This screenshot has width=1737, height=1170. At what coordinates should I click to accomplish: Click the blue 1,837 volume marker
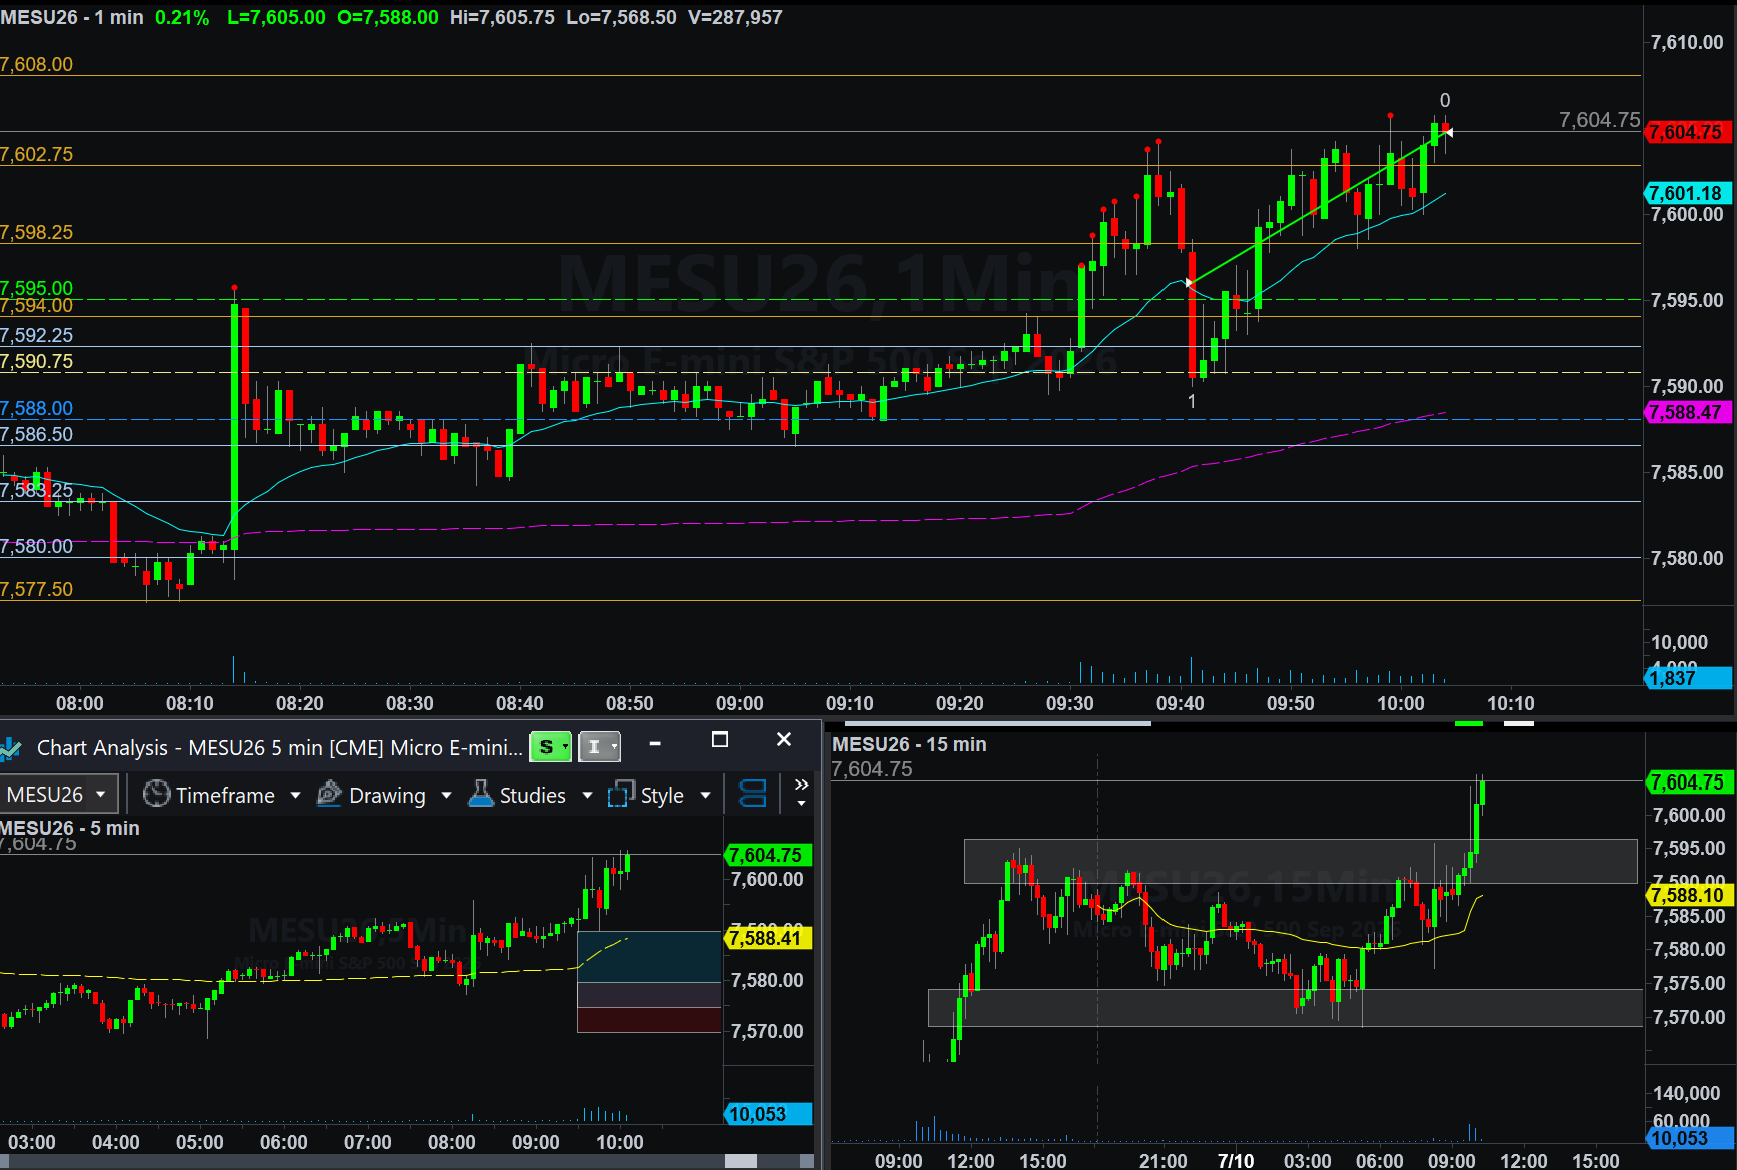point(1687,678)
